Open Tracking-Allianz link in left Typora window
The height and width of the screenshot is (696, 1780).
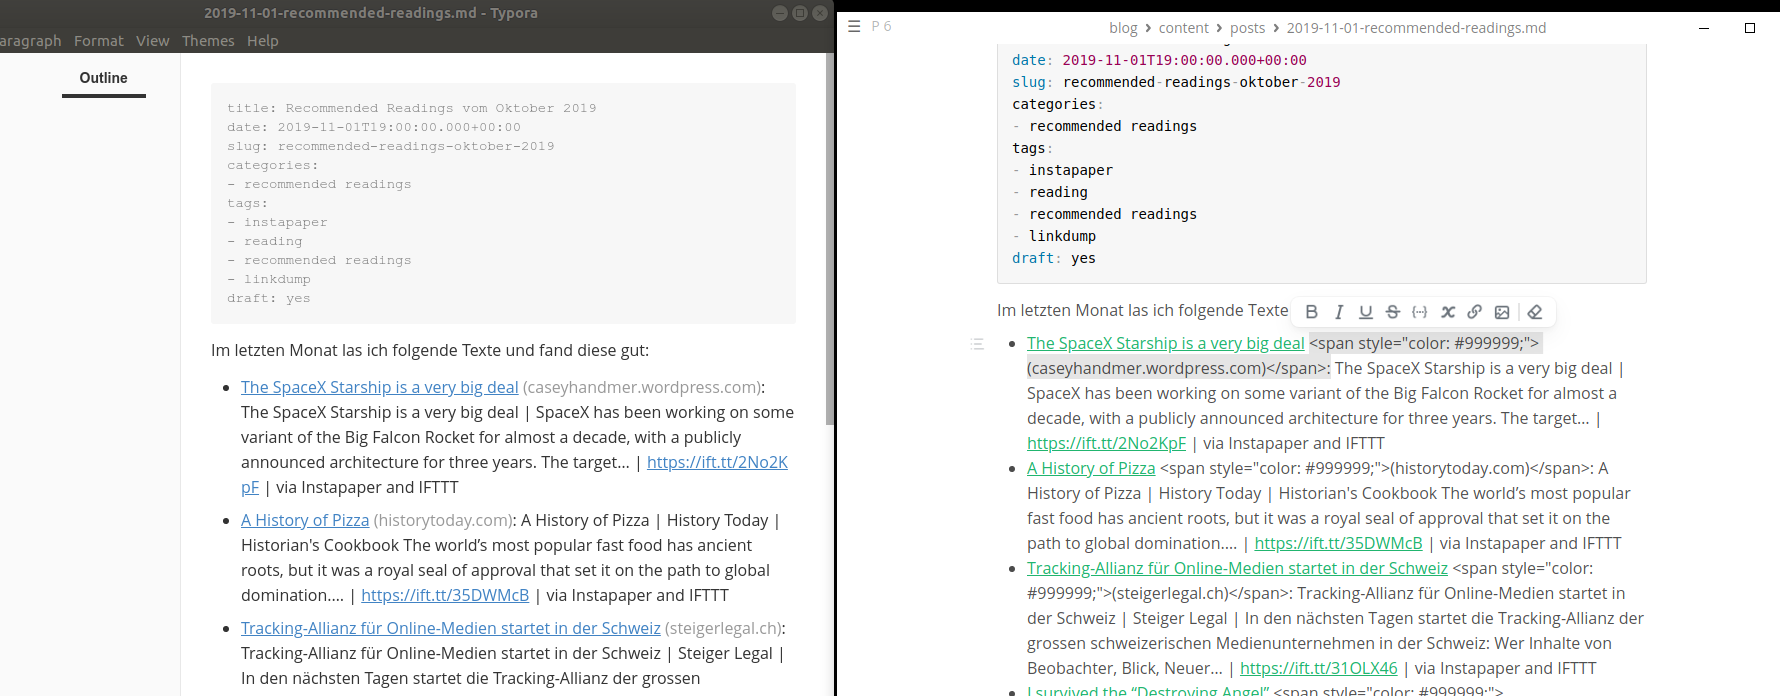coord(451,629)
